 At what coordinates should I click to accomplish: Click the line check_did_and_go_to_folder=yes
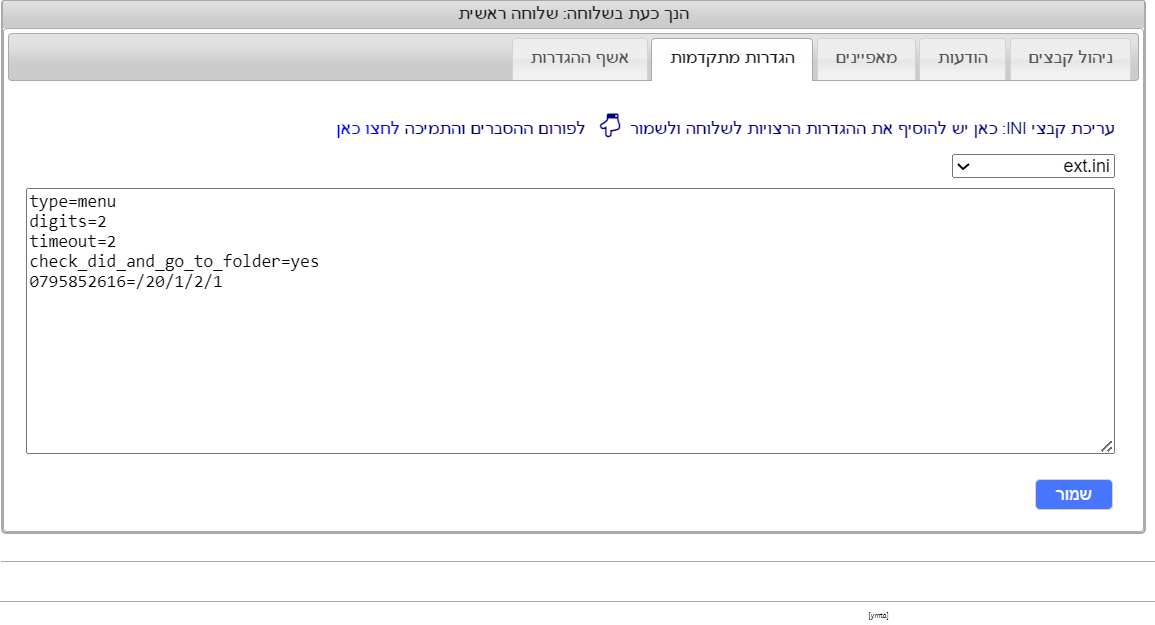click(174, 261)
